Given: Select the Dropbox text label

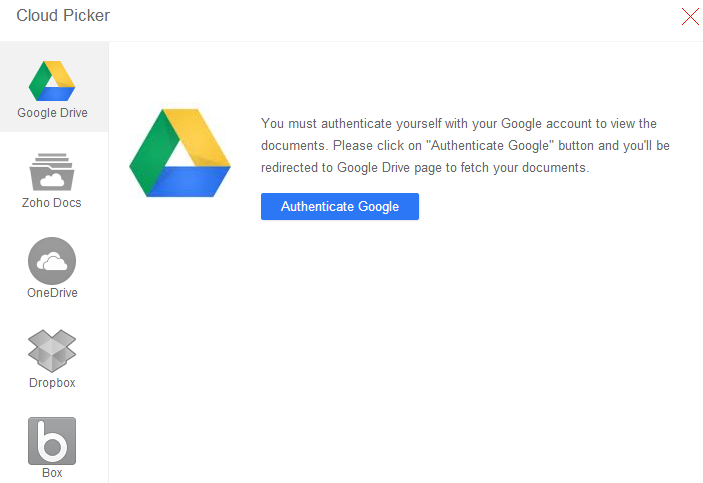Looking at the screenshot, I should pos(52,383).
